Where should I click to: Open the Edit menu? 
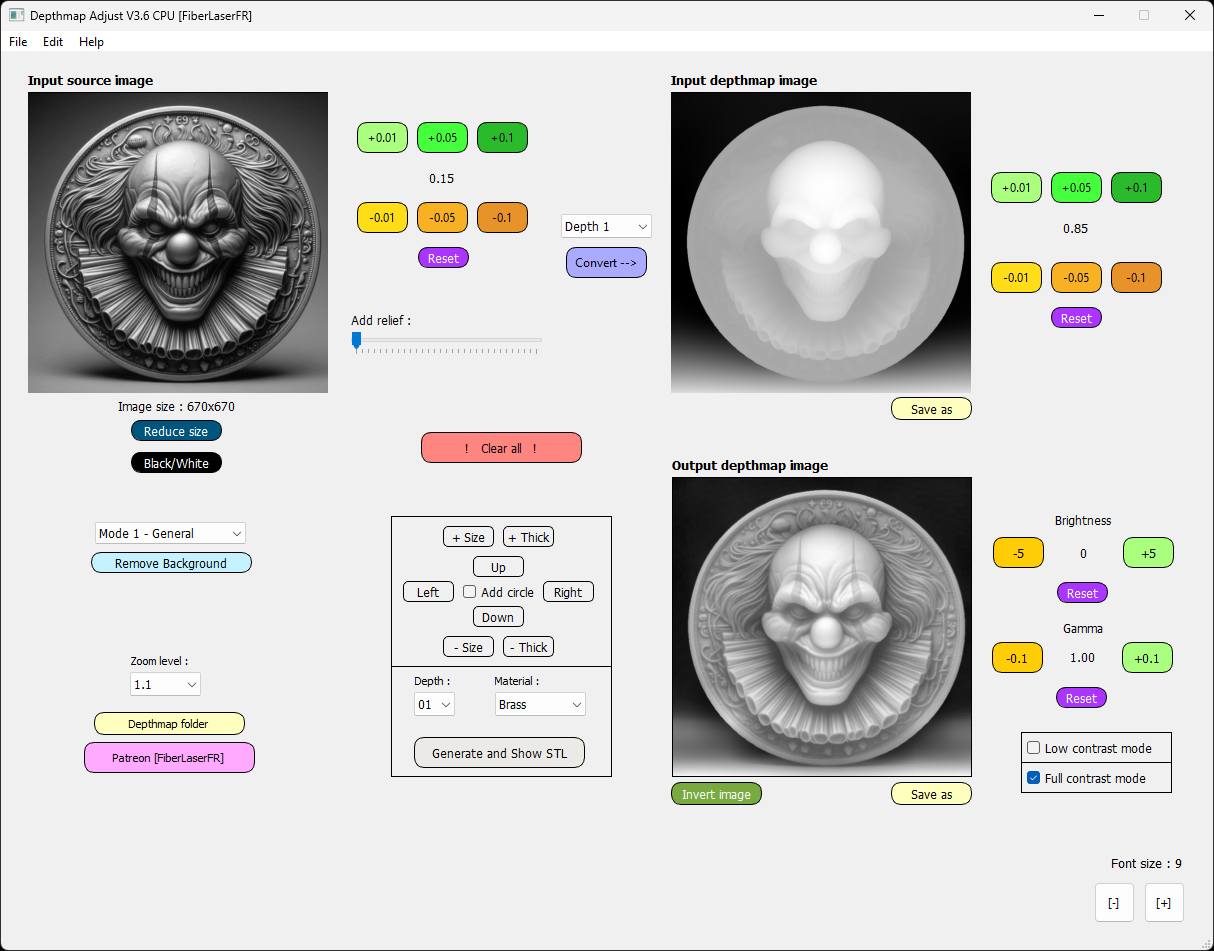coord(53,42)
